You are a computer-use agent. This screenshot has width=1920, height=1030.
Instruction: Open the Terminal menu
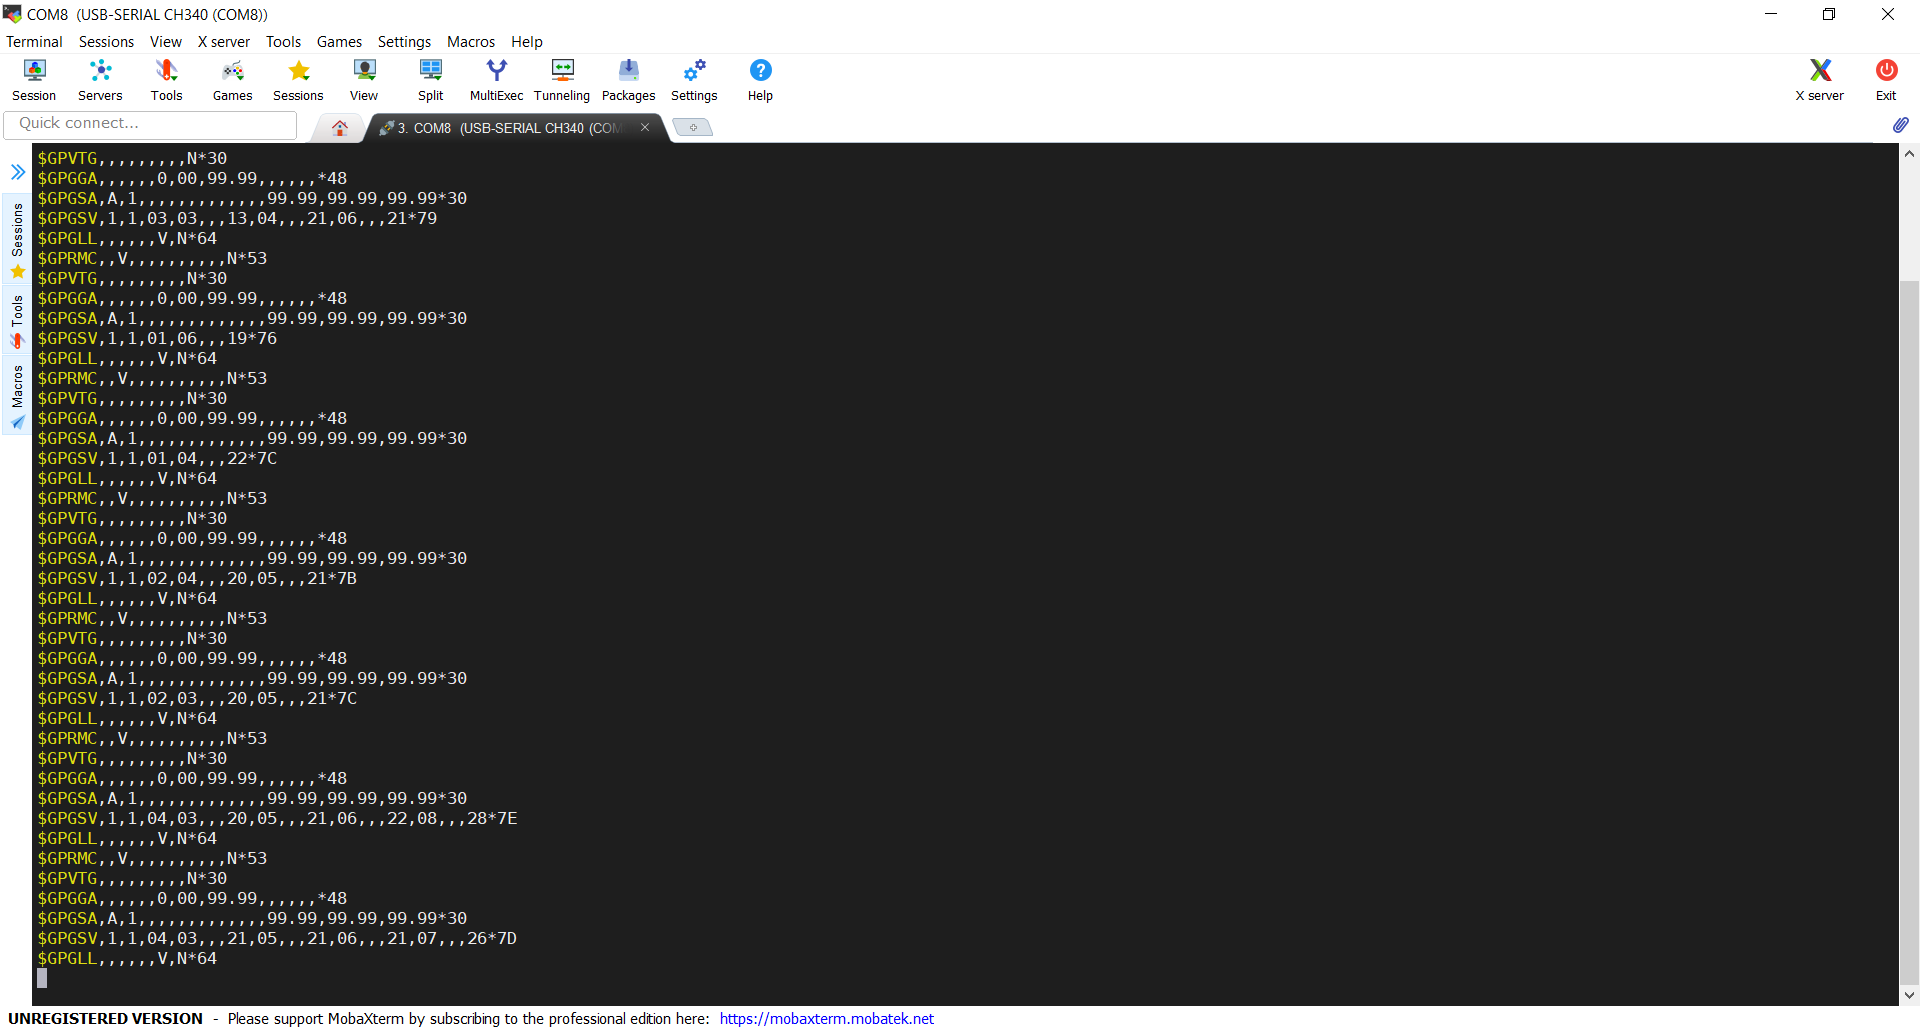coord(34,41)
